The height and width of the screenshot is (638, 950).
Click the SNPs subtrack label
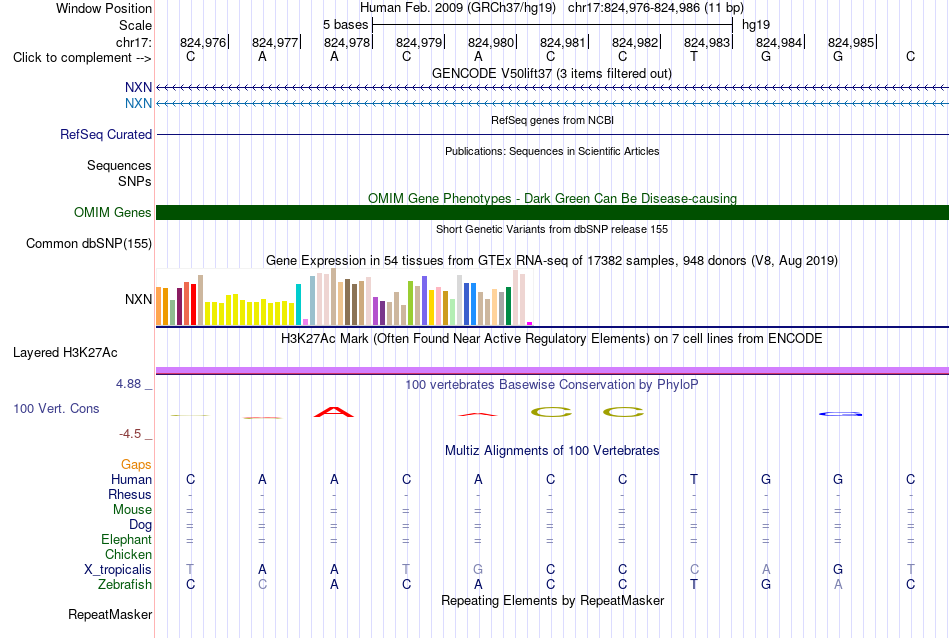[x=135, y=181]
